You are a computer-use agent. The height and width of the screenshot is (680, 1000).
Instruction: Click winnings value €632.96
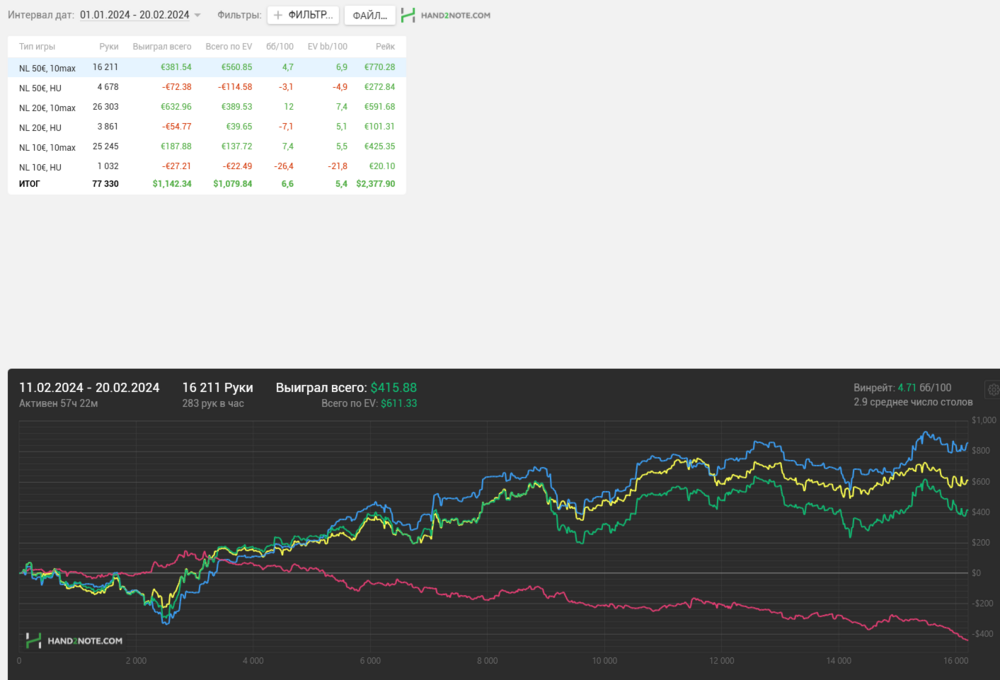[x=175, y=107]
